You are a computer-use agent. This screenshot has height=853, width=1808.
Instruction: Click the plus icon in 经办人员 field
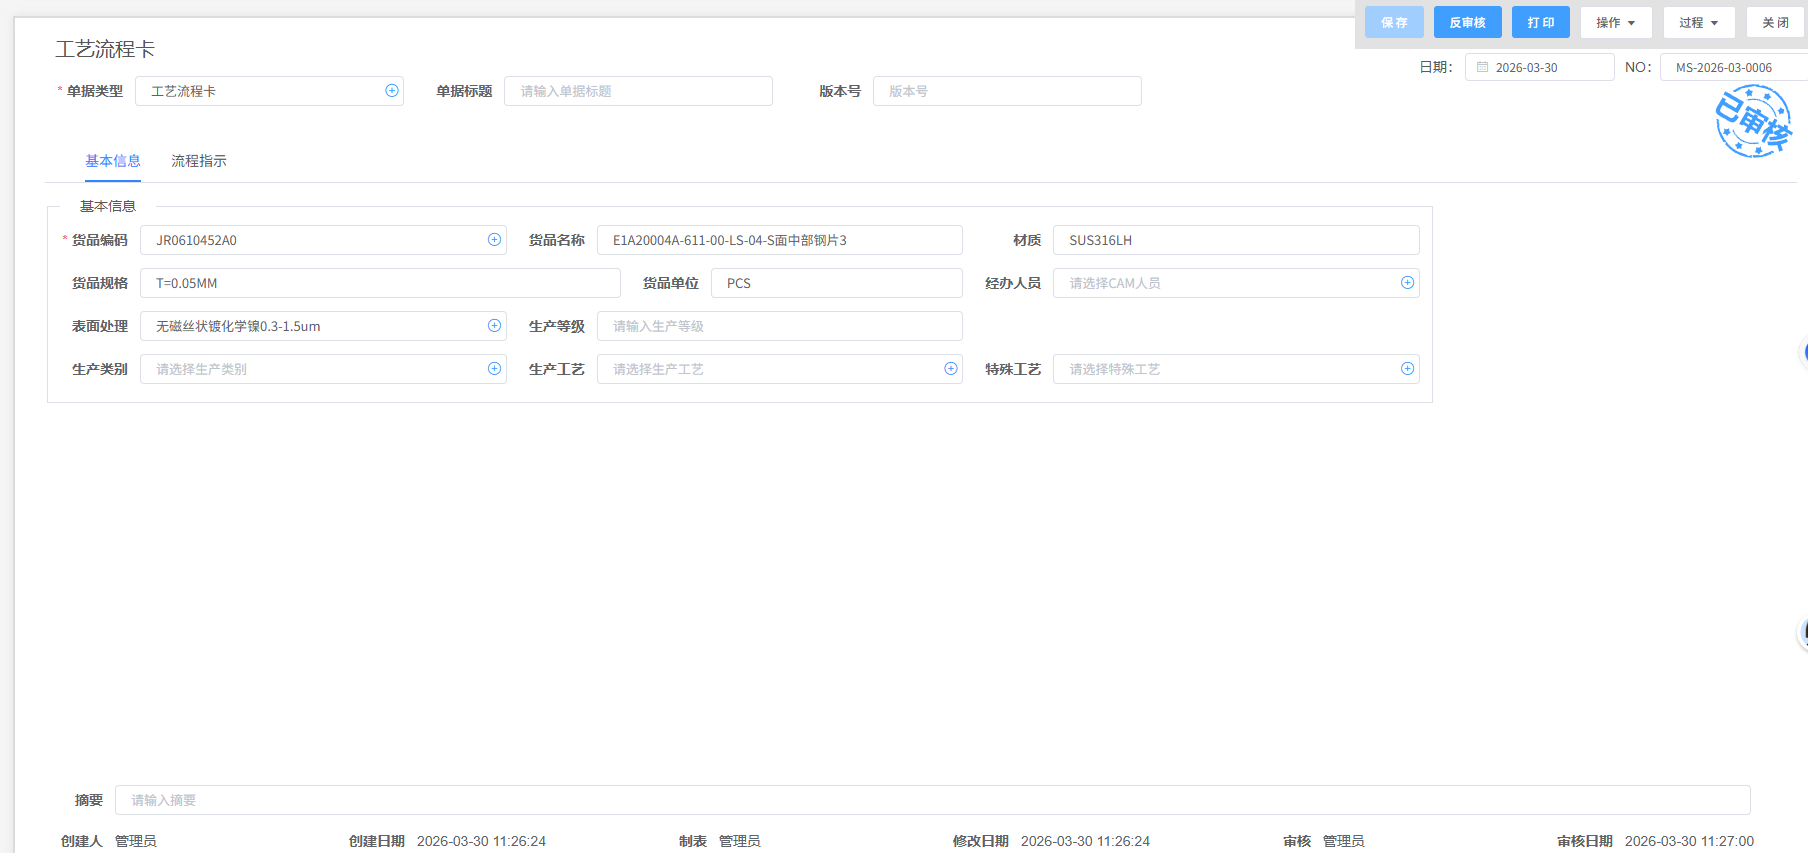coord(1407,283)
